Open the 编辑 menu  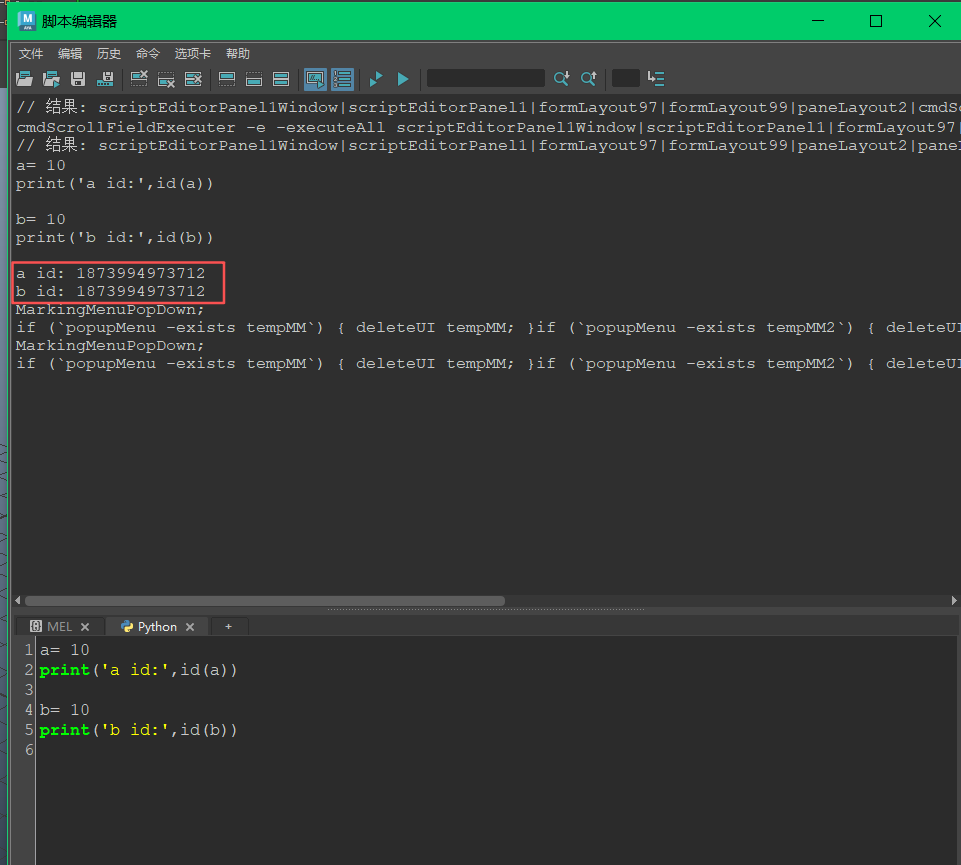click(70, 53)
